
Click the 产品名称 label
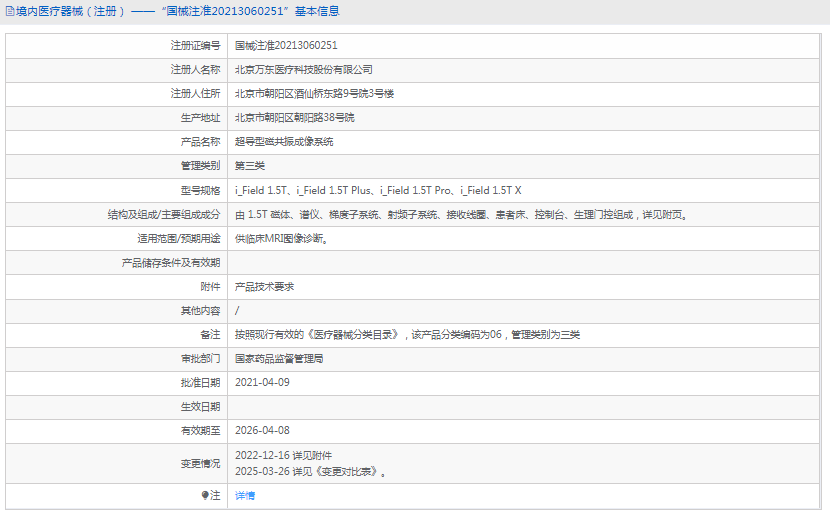tap(200, 142)
